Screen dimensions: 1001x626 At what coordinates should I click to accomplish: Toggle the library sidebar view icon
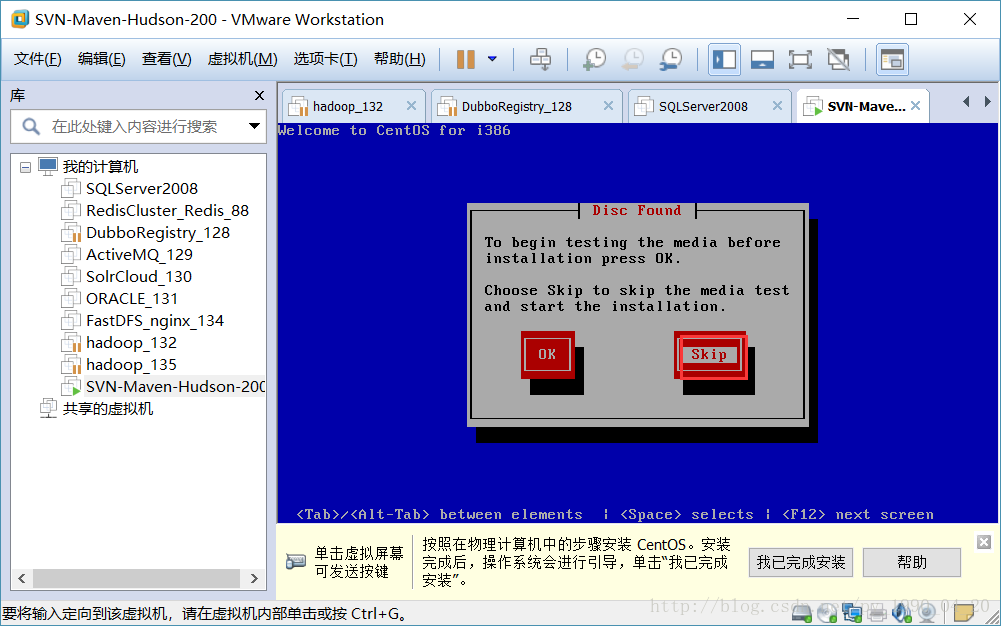(x=725, y=60)
